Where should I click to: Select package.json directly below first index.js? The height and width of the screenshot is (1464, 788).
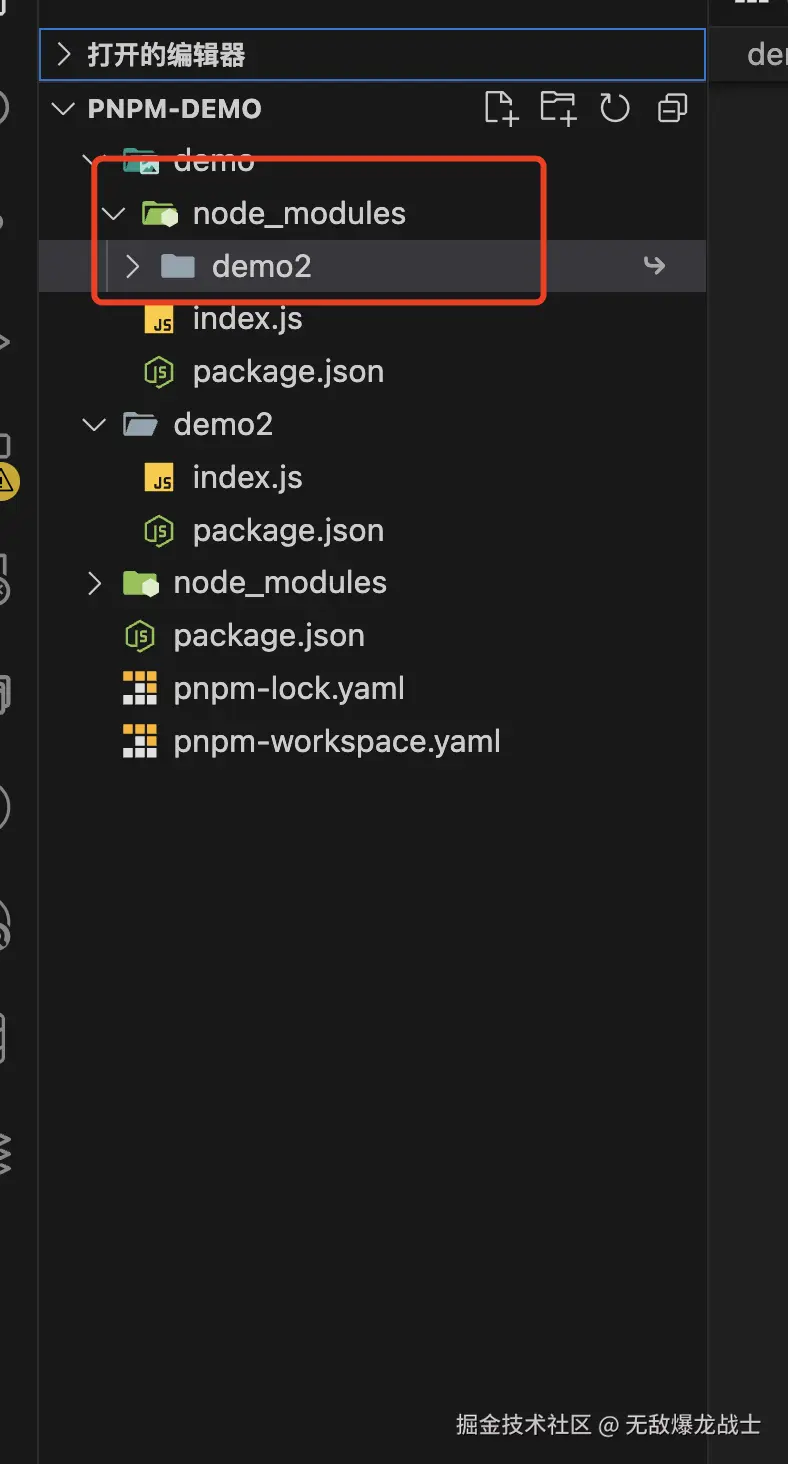coord(288,372)
